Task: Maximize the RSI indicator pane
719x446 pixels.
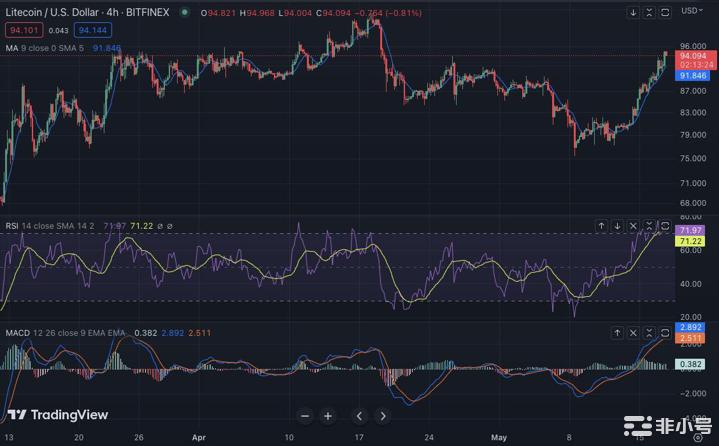Action: 665,227
